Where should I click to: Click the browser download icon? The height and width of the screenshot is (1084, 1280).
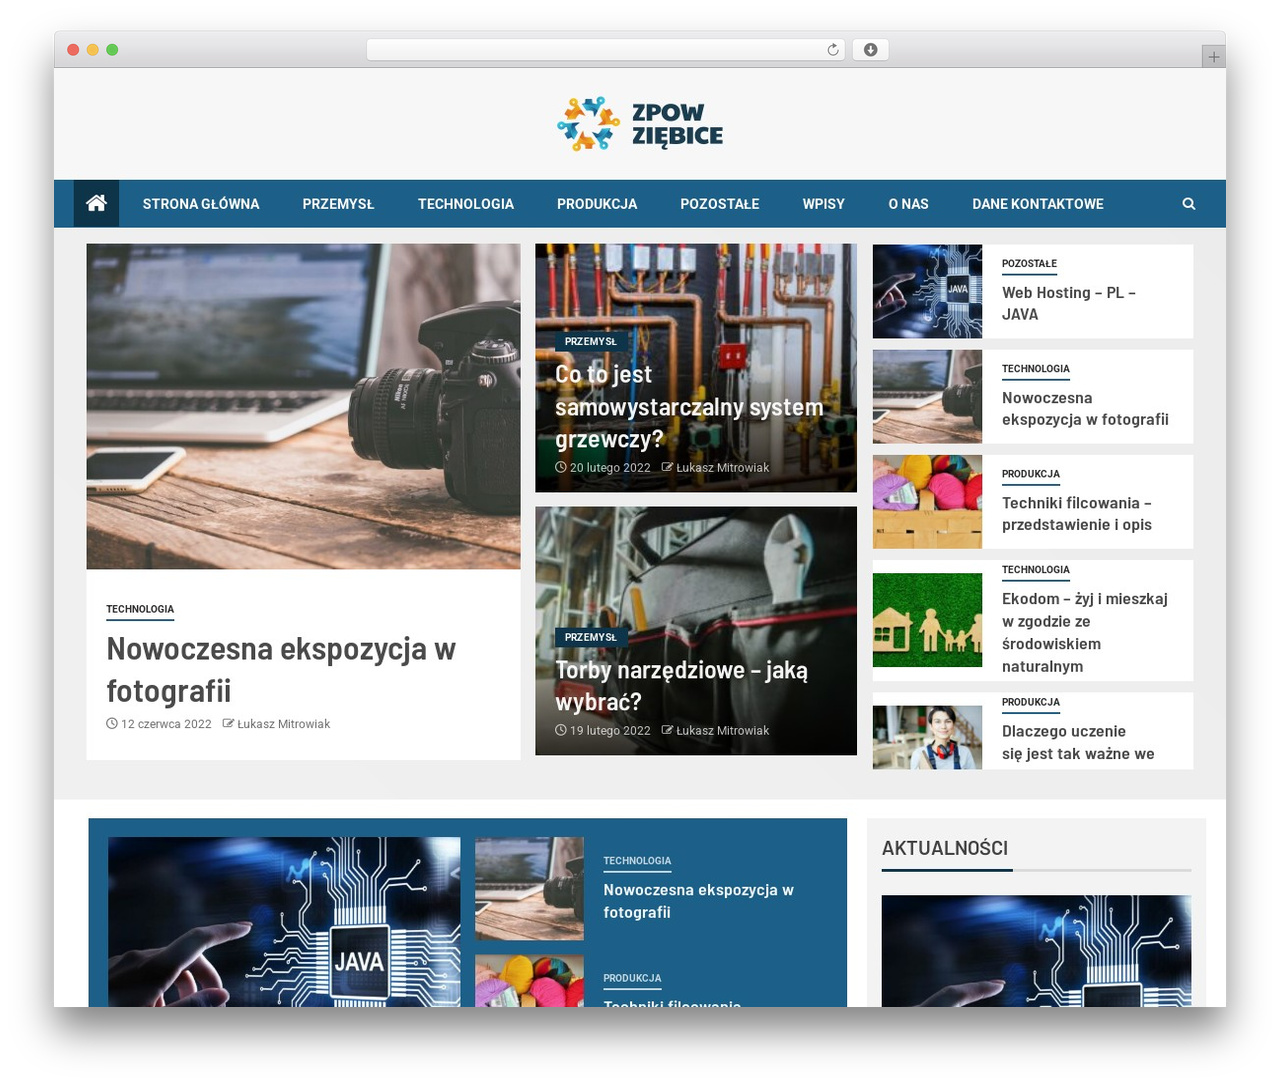870,50
